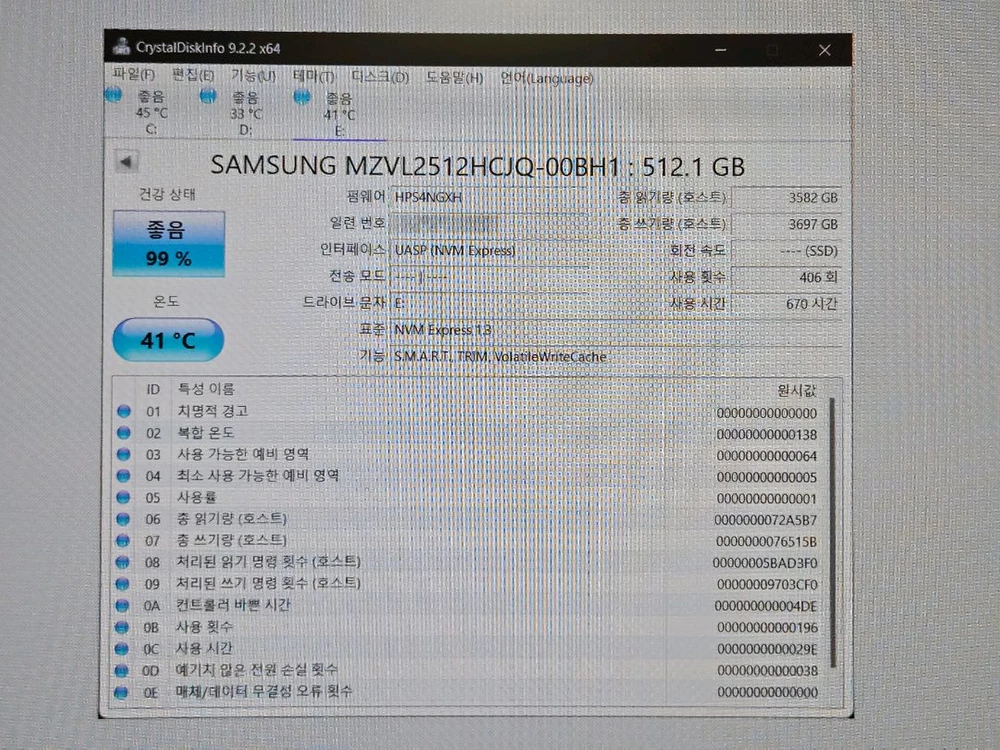Screen dimensions: 1000x750
Task: Open the 테마(T) menu
Action: (x=313, y=77)
